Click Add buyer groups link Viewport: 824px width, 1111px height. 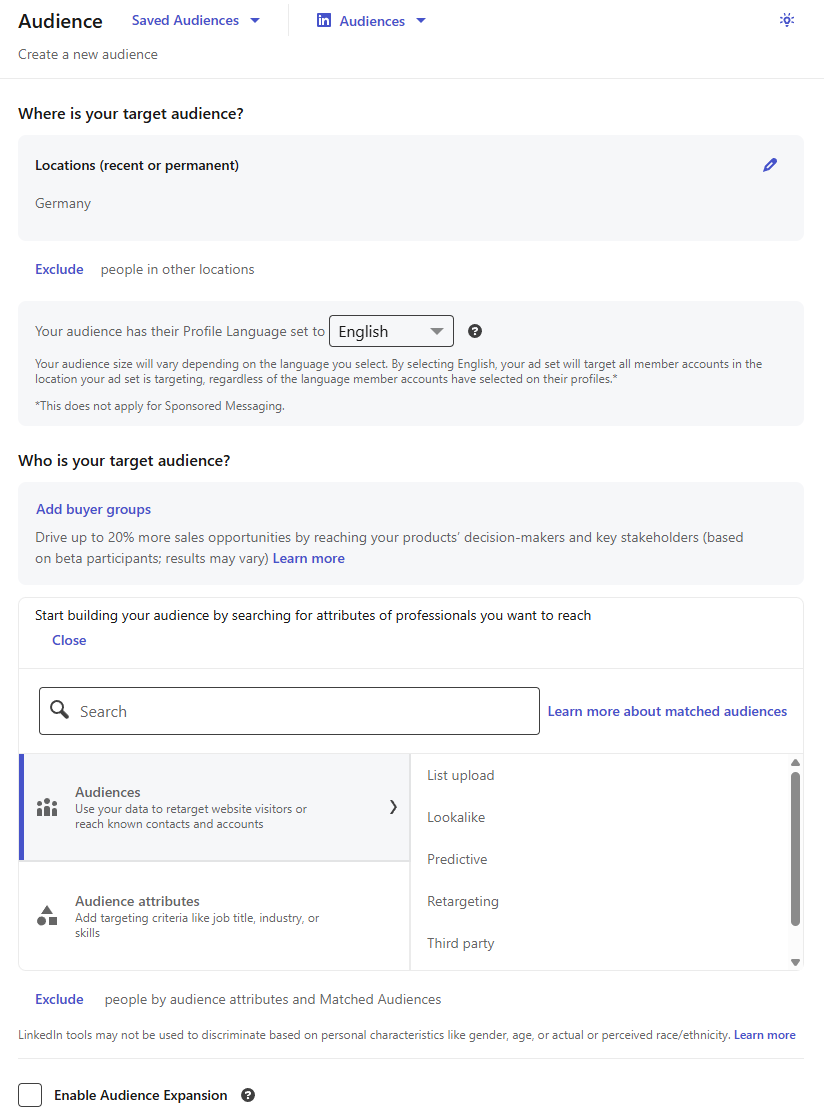pos(93,509)
